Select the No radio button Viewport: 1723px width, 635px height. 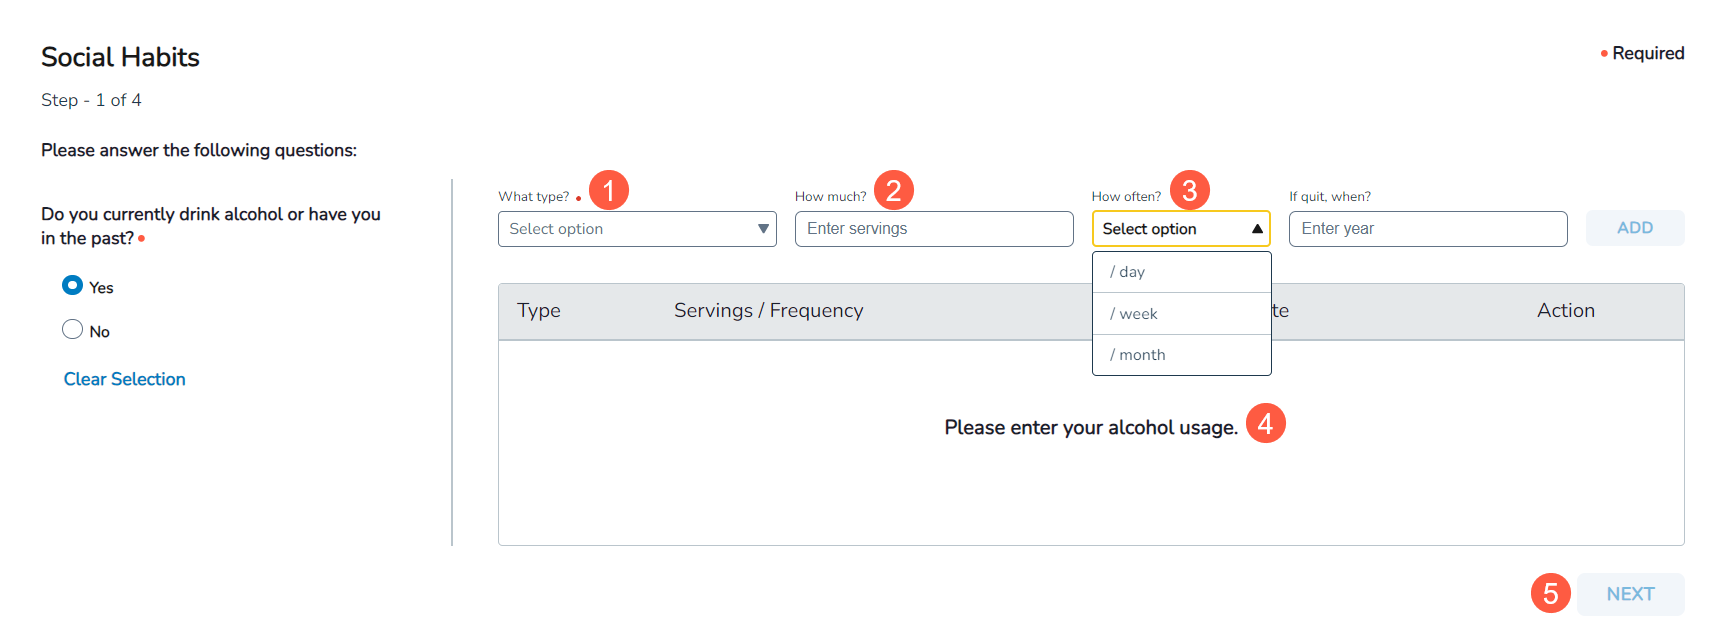pos(72,330)
